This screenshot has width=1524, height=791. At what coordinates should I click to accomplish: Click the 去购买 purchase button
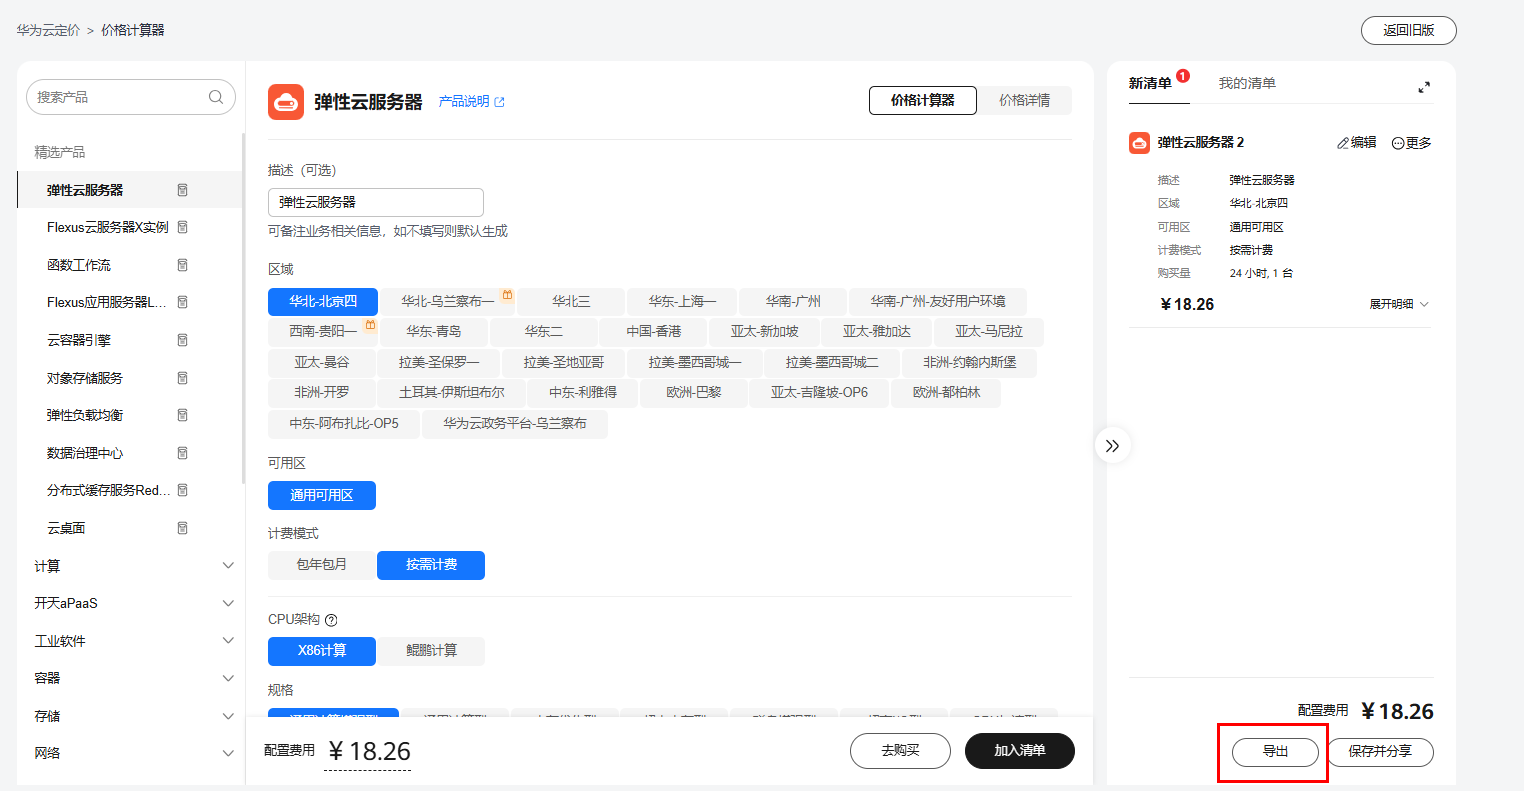(899, 751)
